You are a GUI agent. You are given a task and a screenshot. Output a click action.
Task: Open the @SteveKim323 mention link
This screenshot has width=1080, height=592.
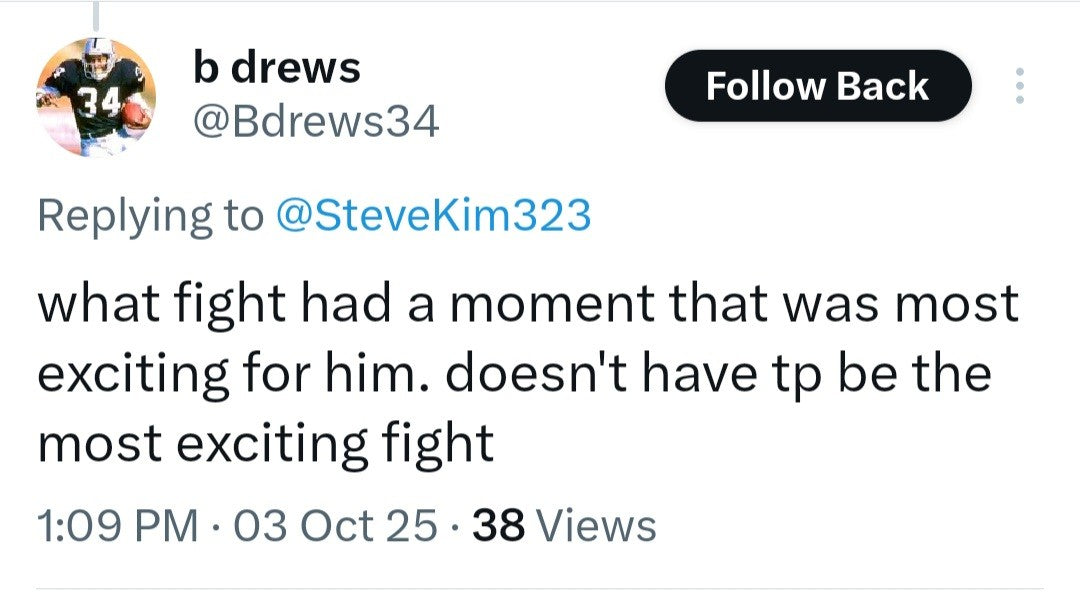click(432, 215)
